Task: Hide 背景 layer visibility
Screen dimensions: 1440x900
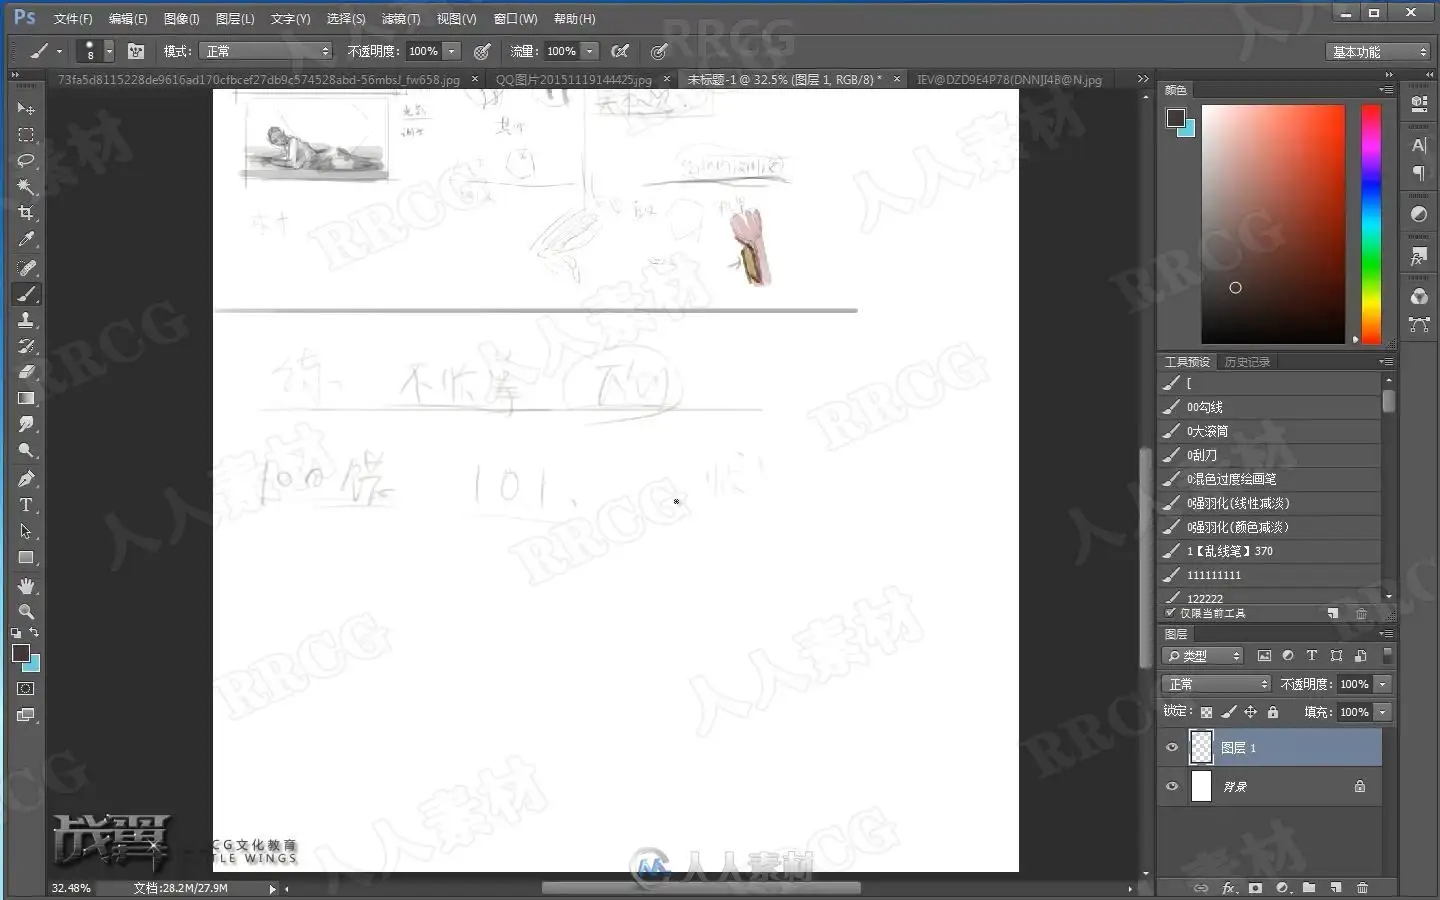Action: (1172, 787)
